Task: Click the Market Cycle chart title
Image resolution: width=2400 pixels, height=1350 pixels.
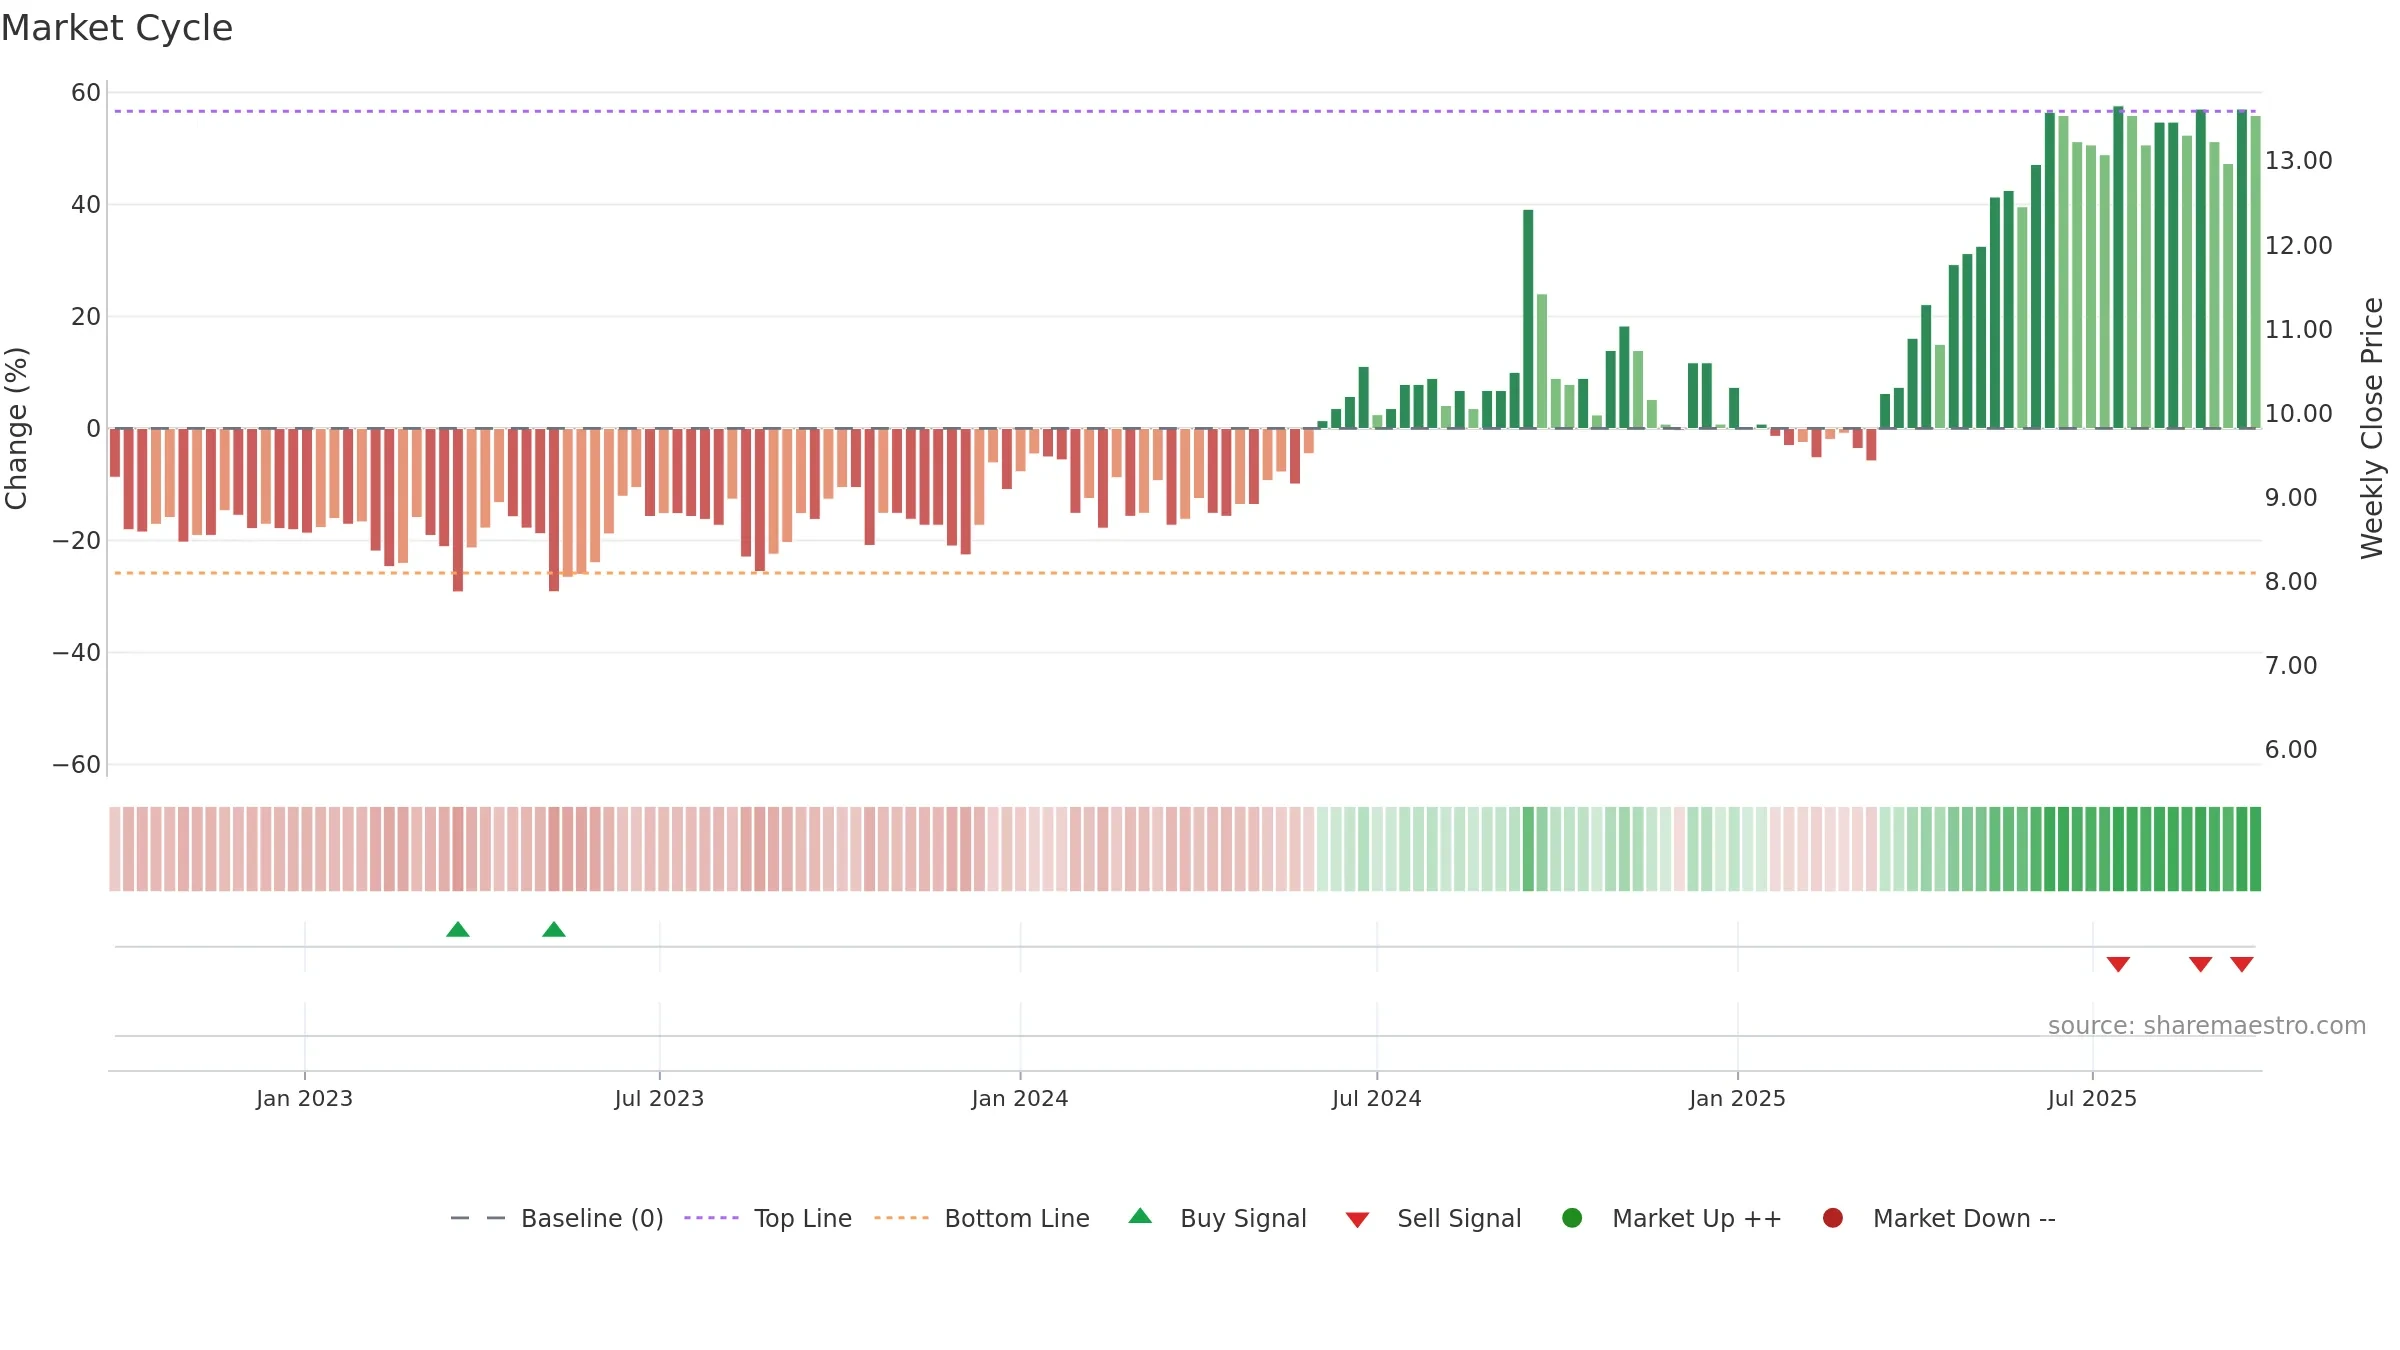Action: 117,28
